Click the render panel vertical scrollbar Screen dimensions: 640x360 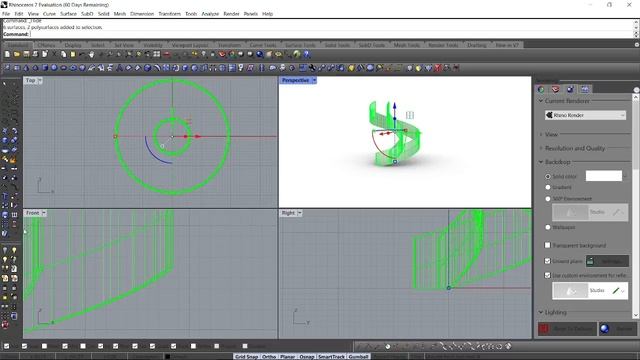[636, 206]
